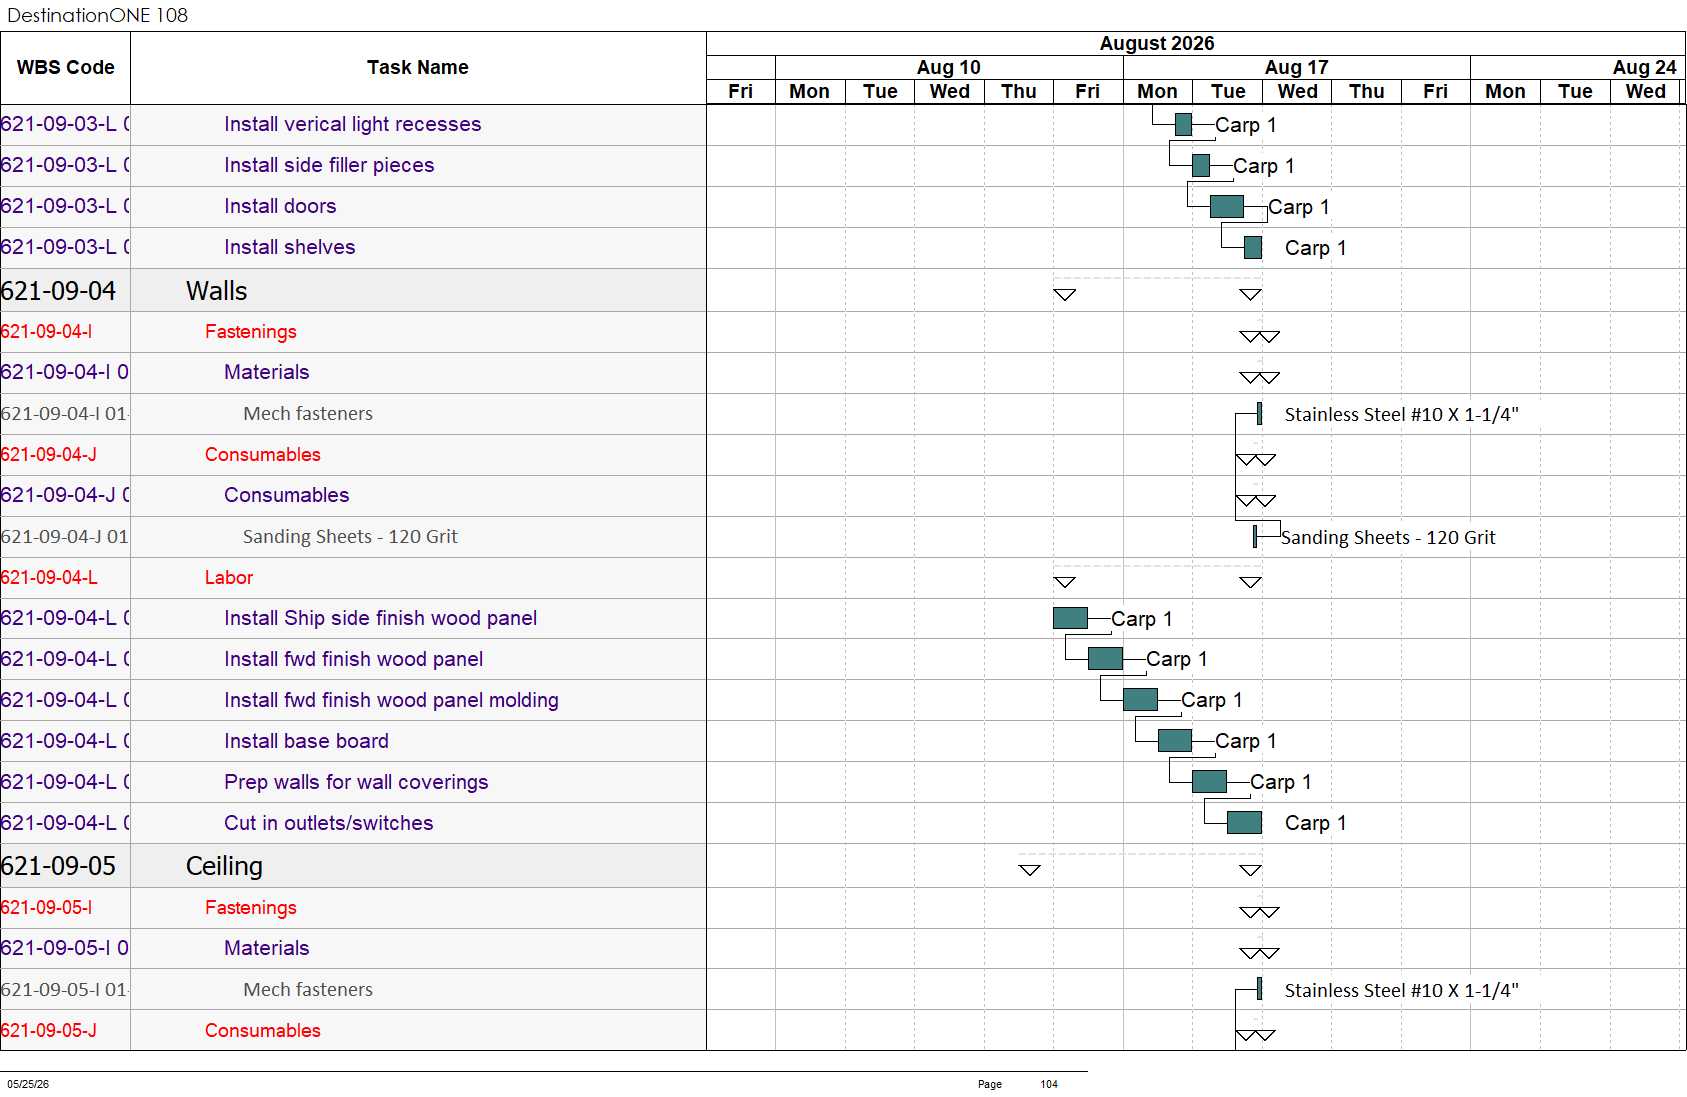Select the Install shelves task bar

click(x=1253, y=247)
